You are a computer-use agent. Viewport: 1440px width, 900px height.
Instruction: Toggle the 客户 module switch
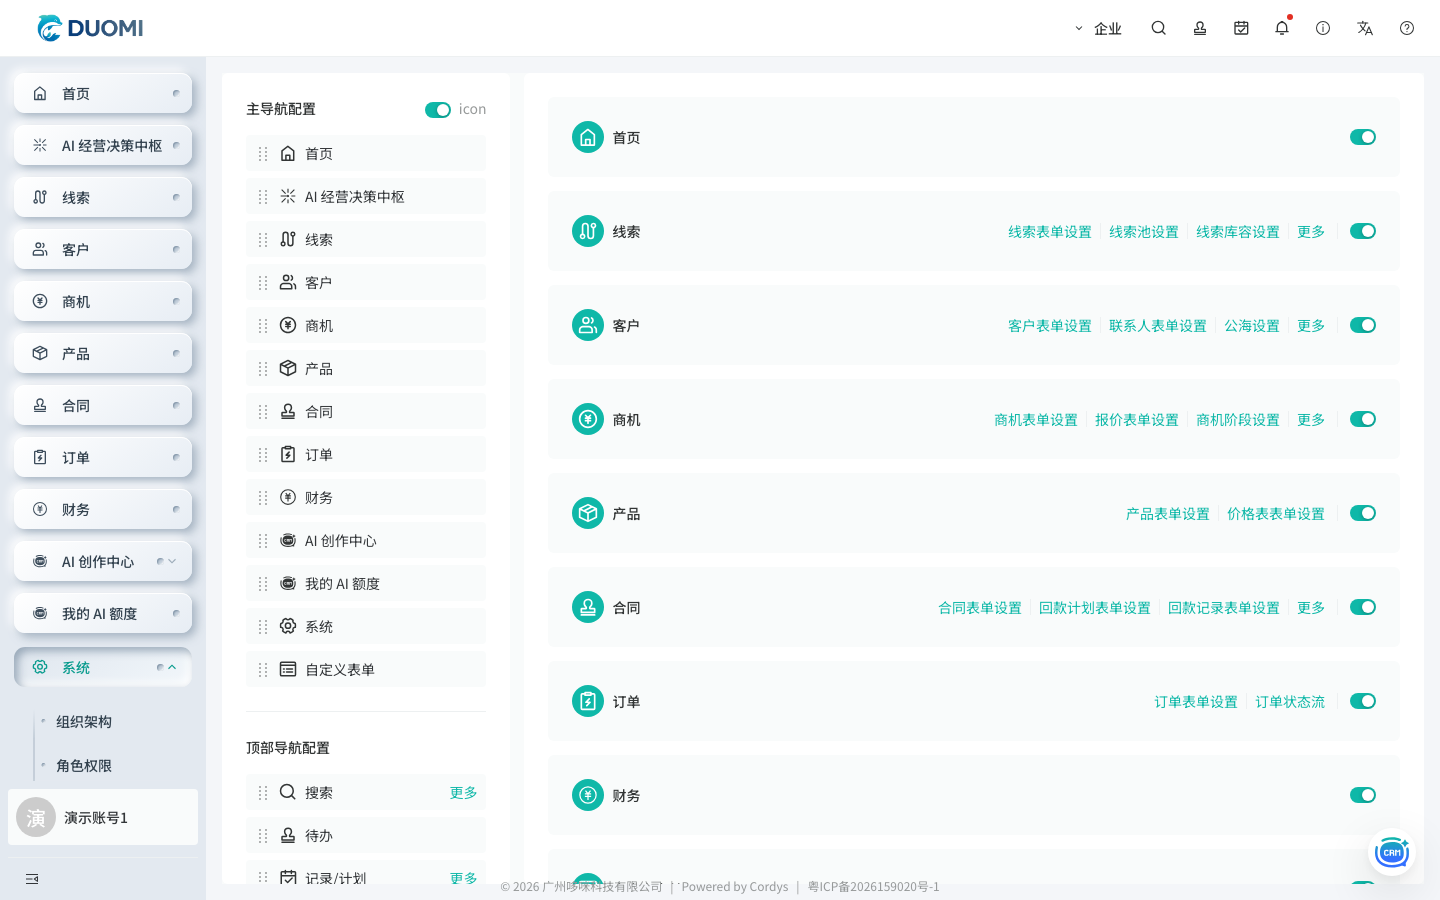click(x=1363, y=325)
